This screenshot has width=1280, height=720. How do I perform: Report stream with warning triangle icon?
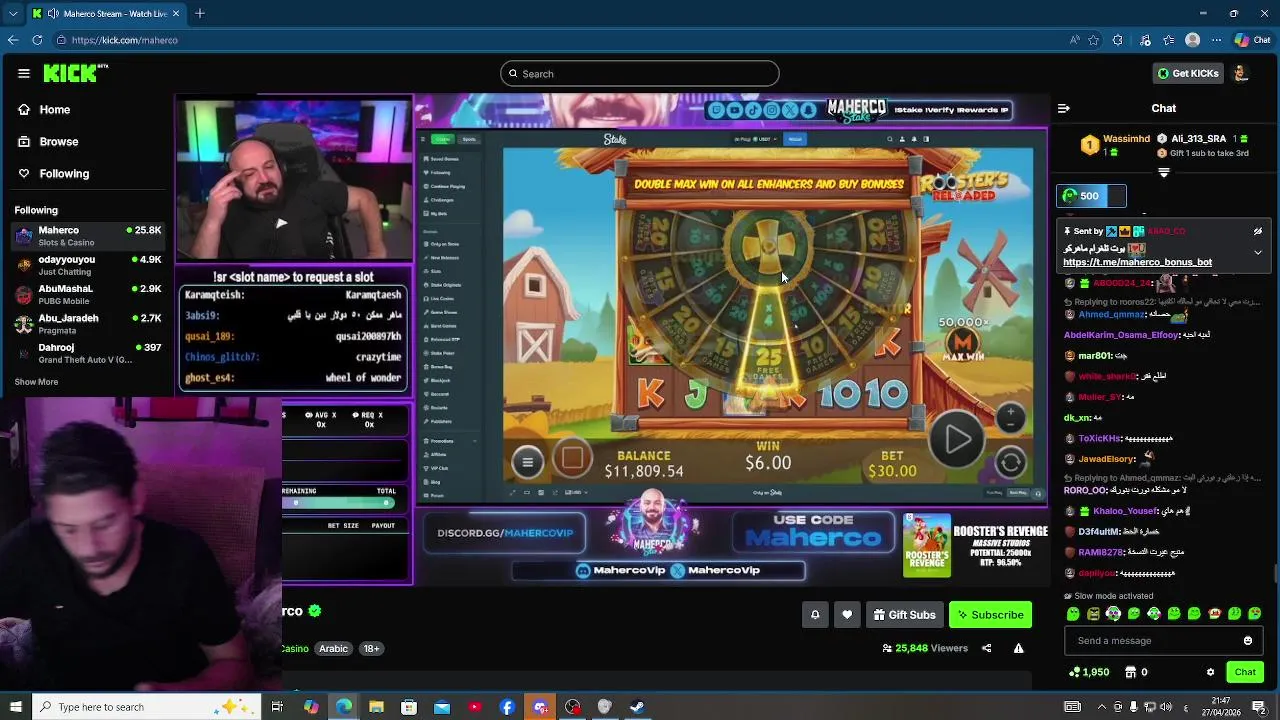click(x=1018, y=648)
